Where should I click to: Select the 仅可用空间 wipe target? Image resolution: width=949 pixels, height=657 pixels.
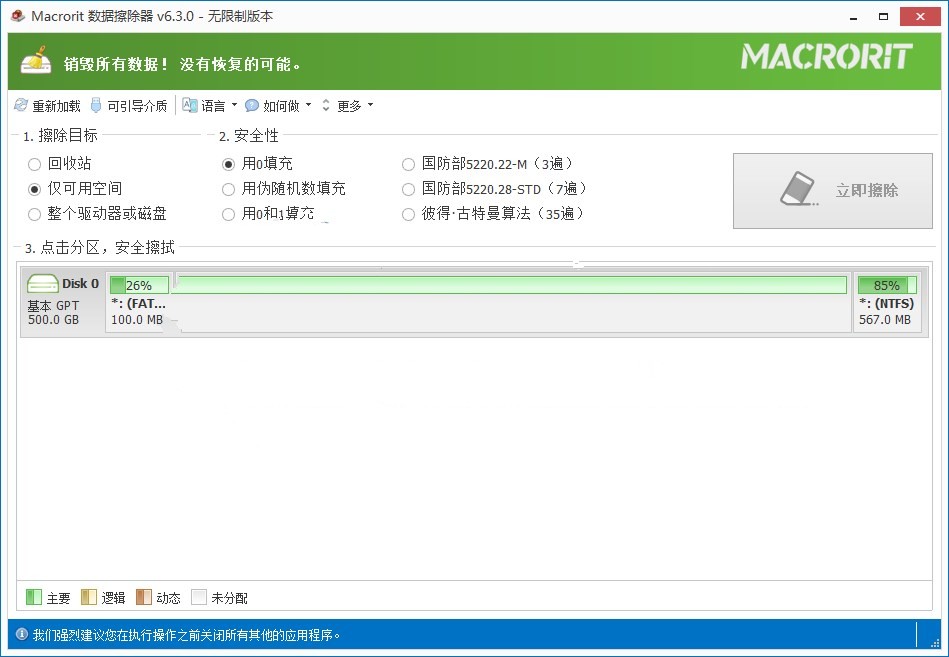(x=34, y=189)
